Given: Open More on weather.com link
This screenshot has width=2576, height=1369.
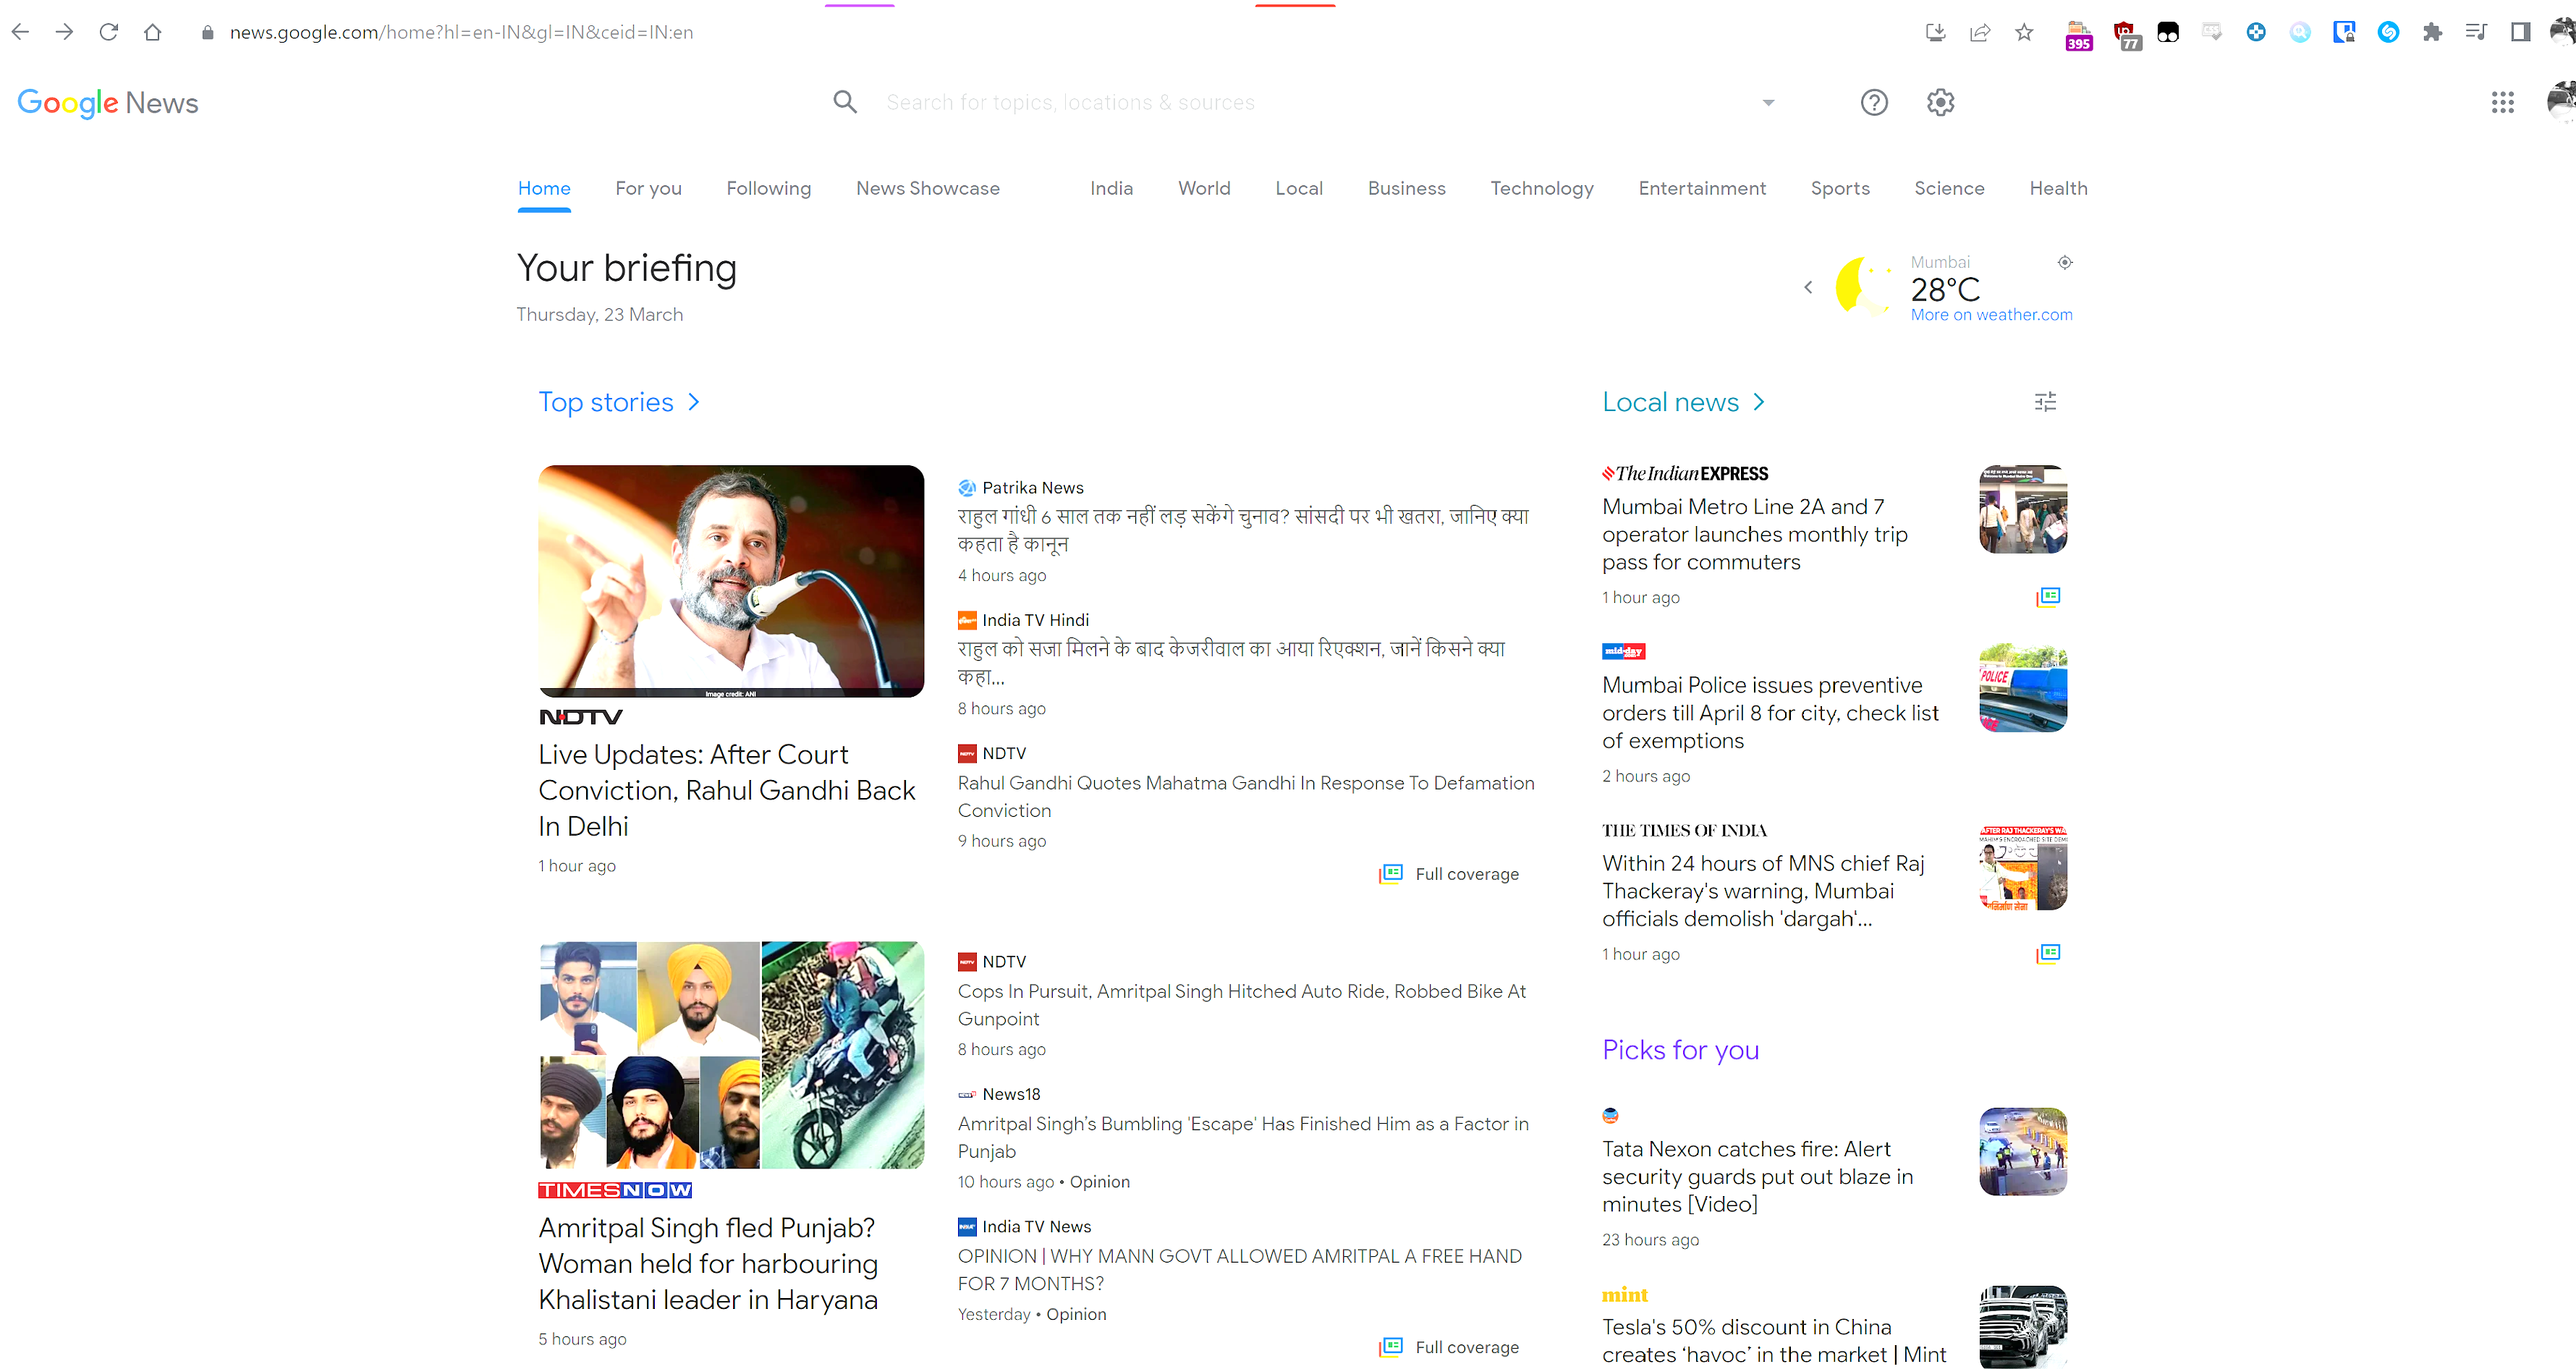Looking at the screenshot, I should coord(1991,314).
